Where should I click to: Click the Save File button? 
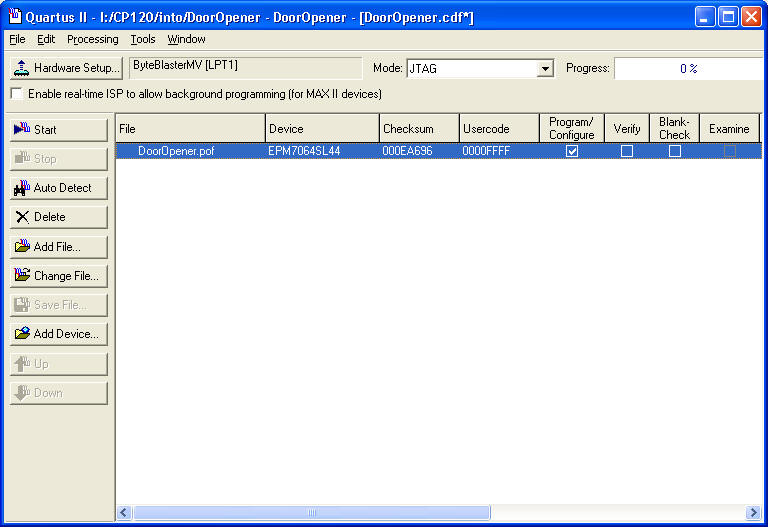58,305
